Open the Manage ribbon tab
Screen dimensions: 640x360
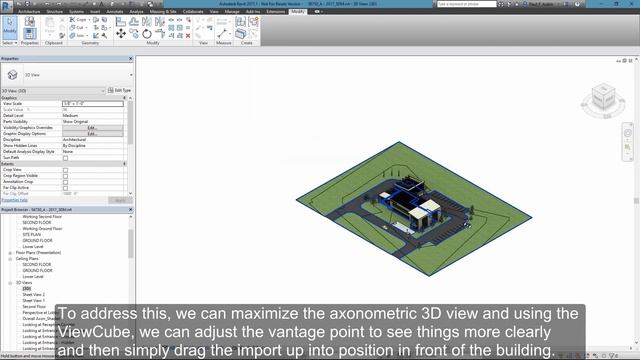click(232, 11)
